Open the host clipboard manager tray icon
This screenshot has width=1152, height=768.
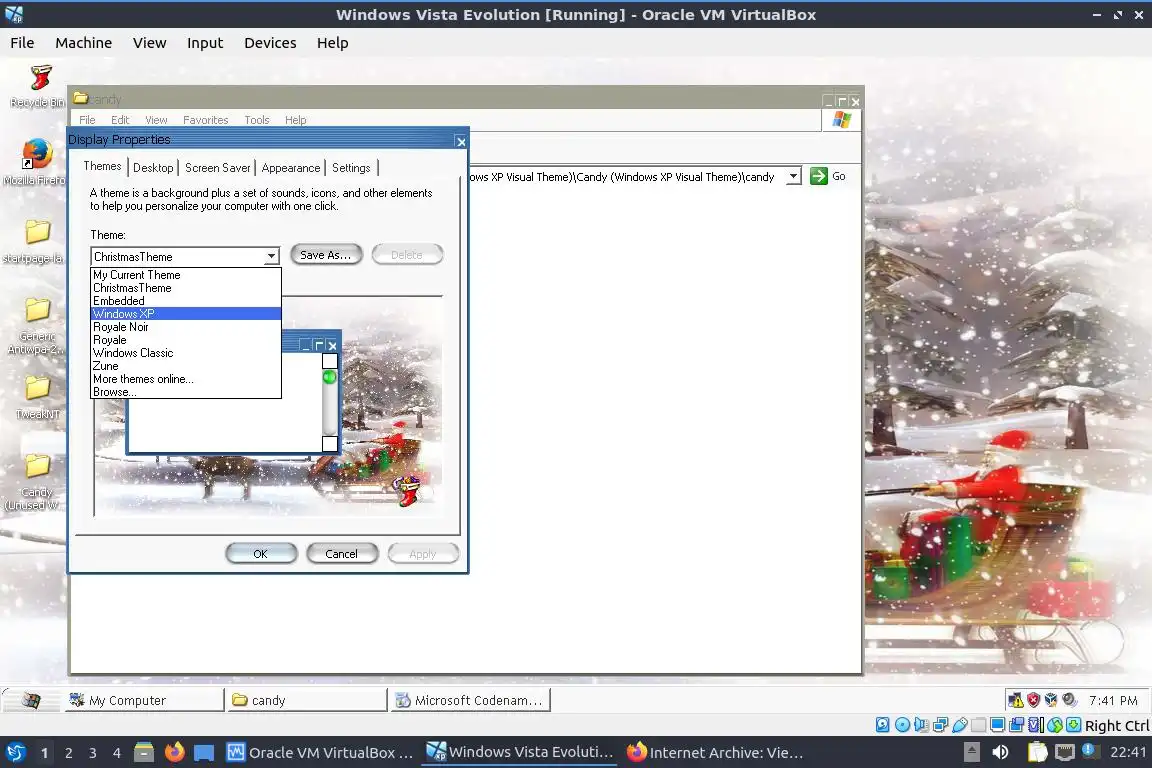tap(1037, 752)
